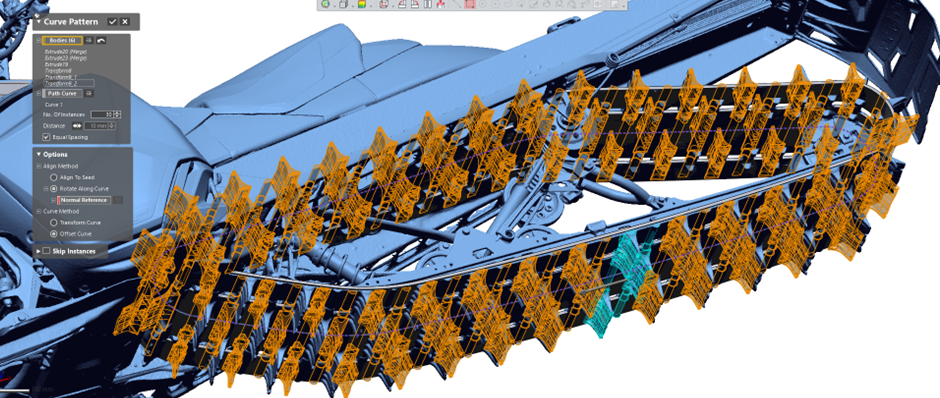Select Extrude23 (Merge) in the bodies list
Viewport: 940px width, 398px height.
[66, 58]
